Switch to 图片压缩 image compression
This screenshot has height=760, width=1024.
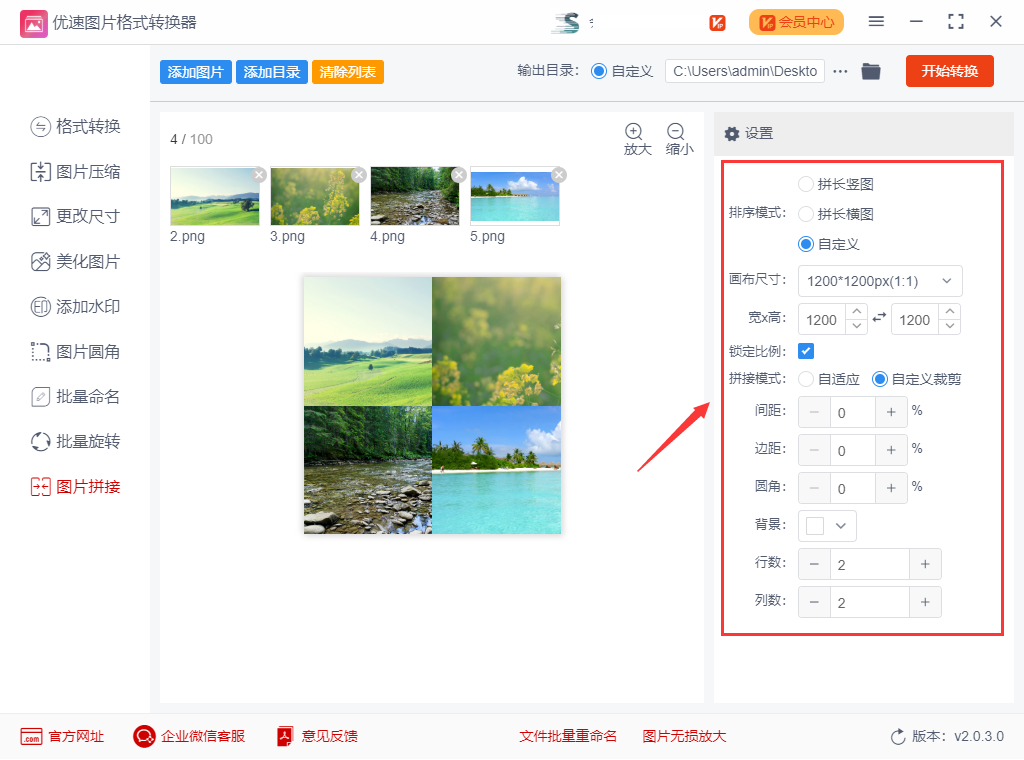(75, 172)
